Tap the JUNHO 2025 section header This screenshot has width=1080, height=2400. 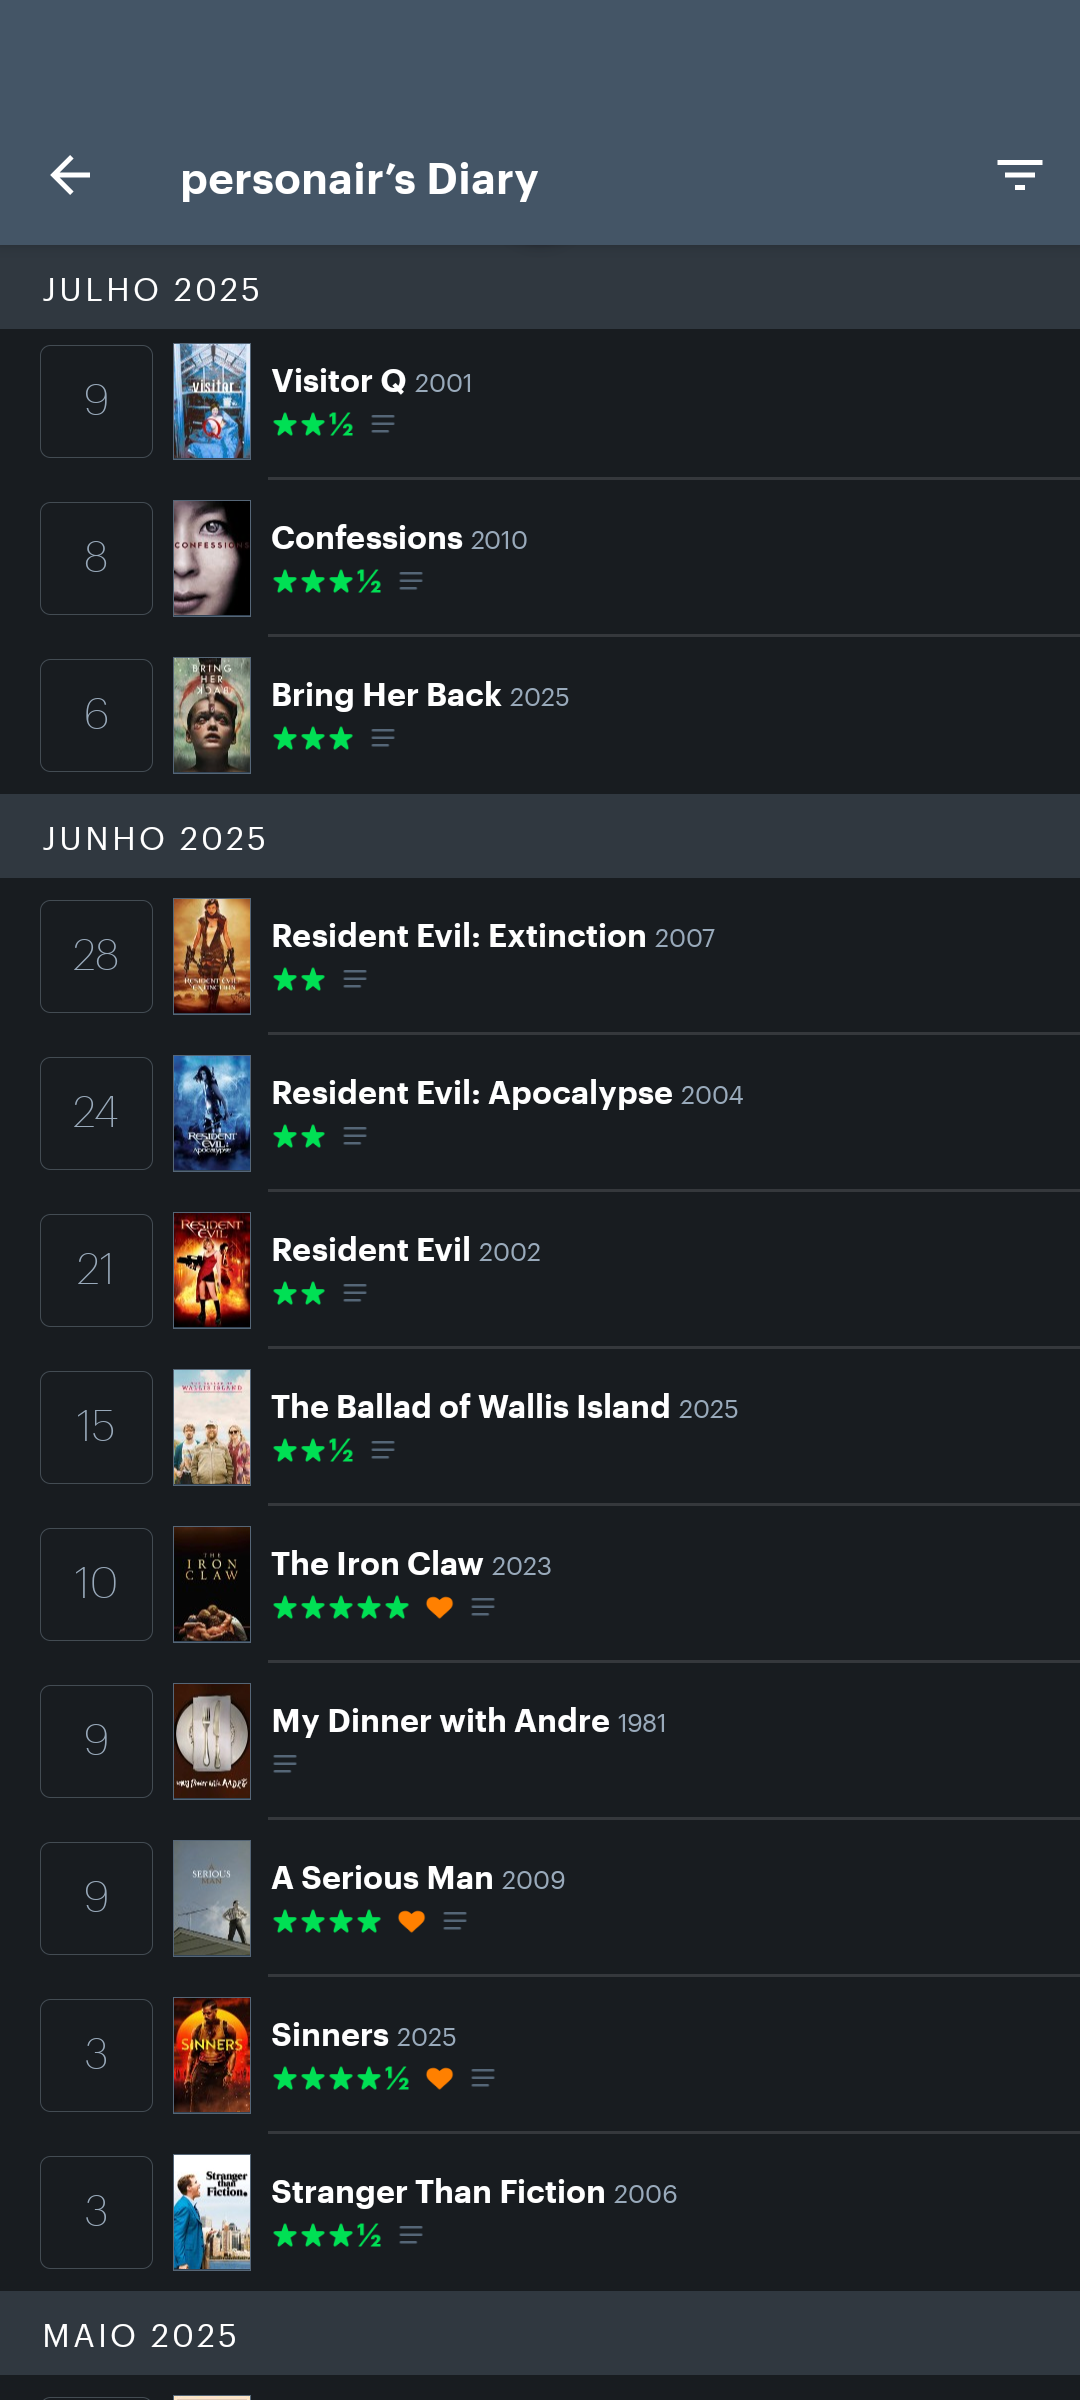tap(540, 838)
